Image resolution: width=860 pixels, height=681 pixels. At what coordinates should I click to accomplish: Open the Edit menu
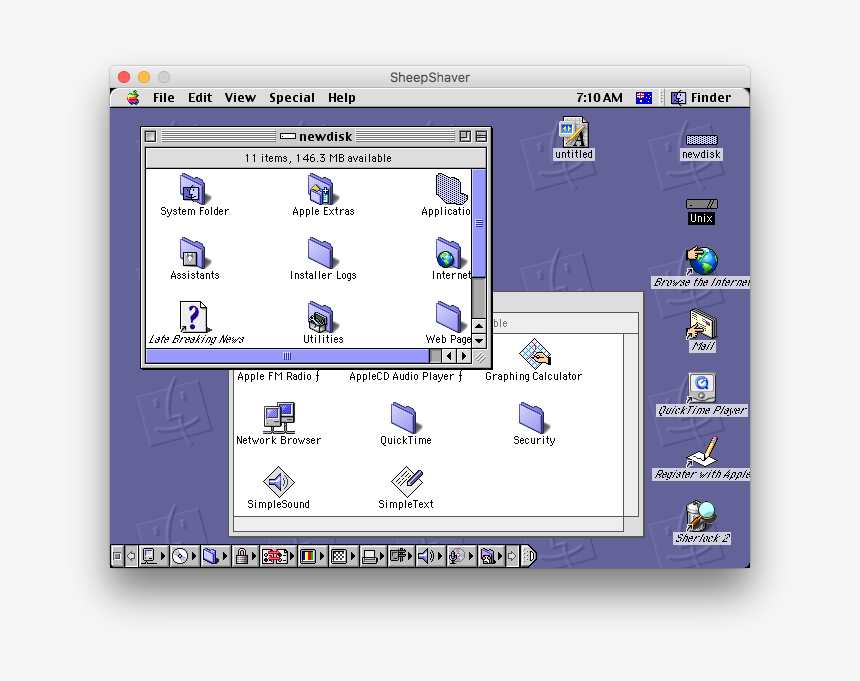pyautogui.click(x=200, y=98)
